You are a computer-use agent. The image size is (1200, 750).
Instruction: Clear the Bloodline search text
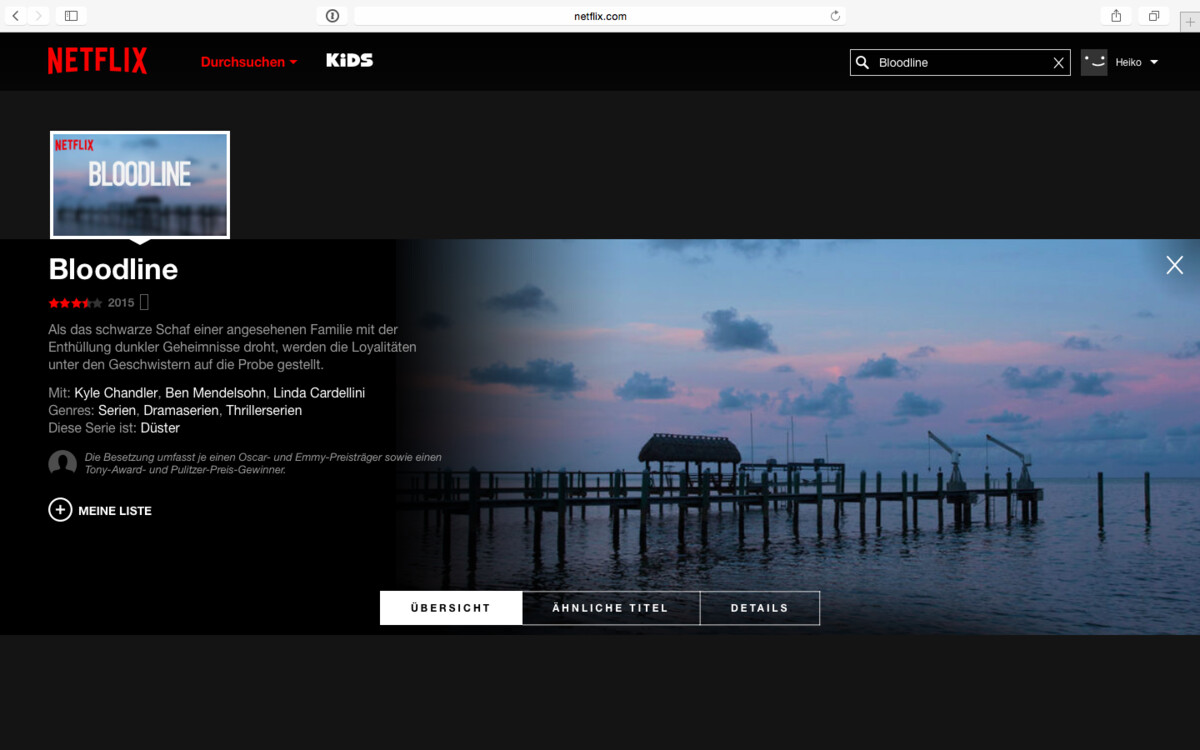pyautogui.click(x=1059, y=63)
